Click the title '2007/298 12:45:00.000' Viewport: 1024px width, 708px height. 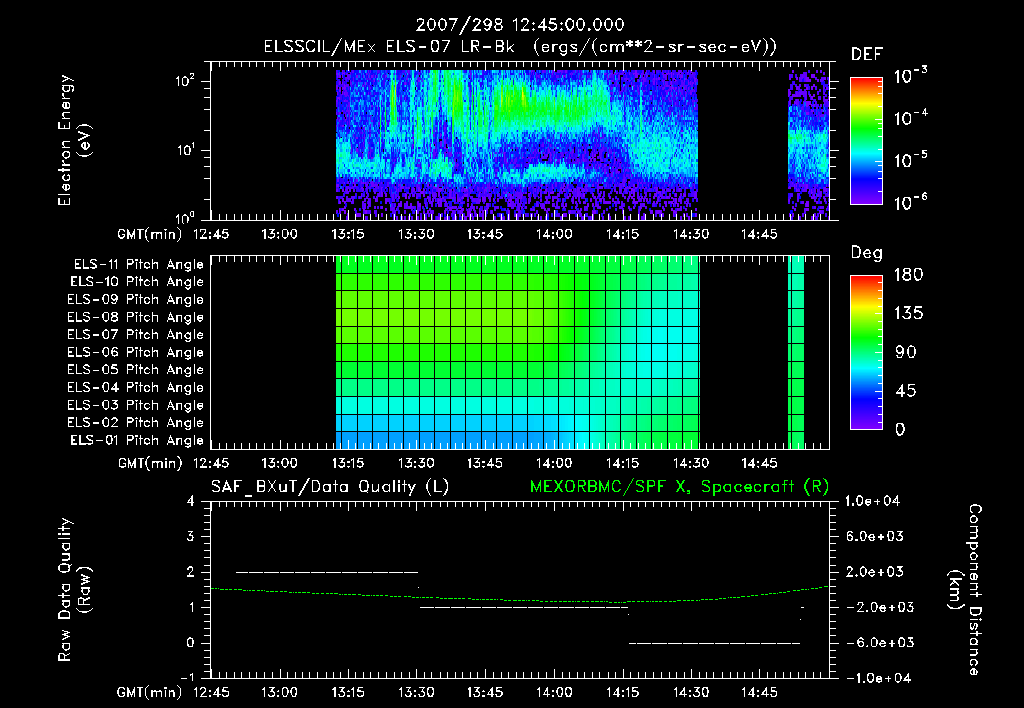click(520, 25)
